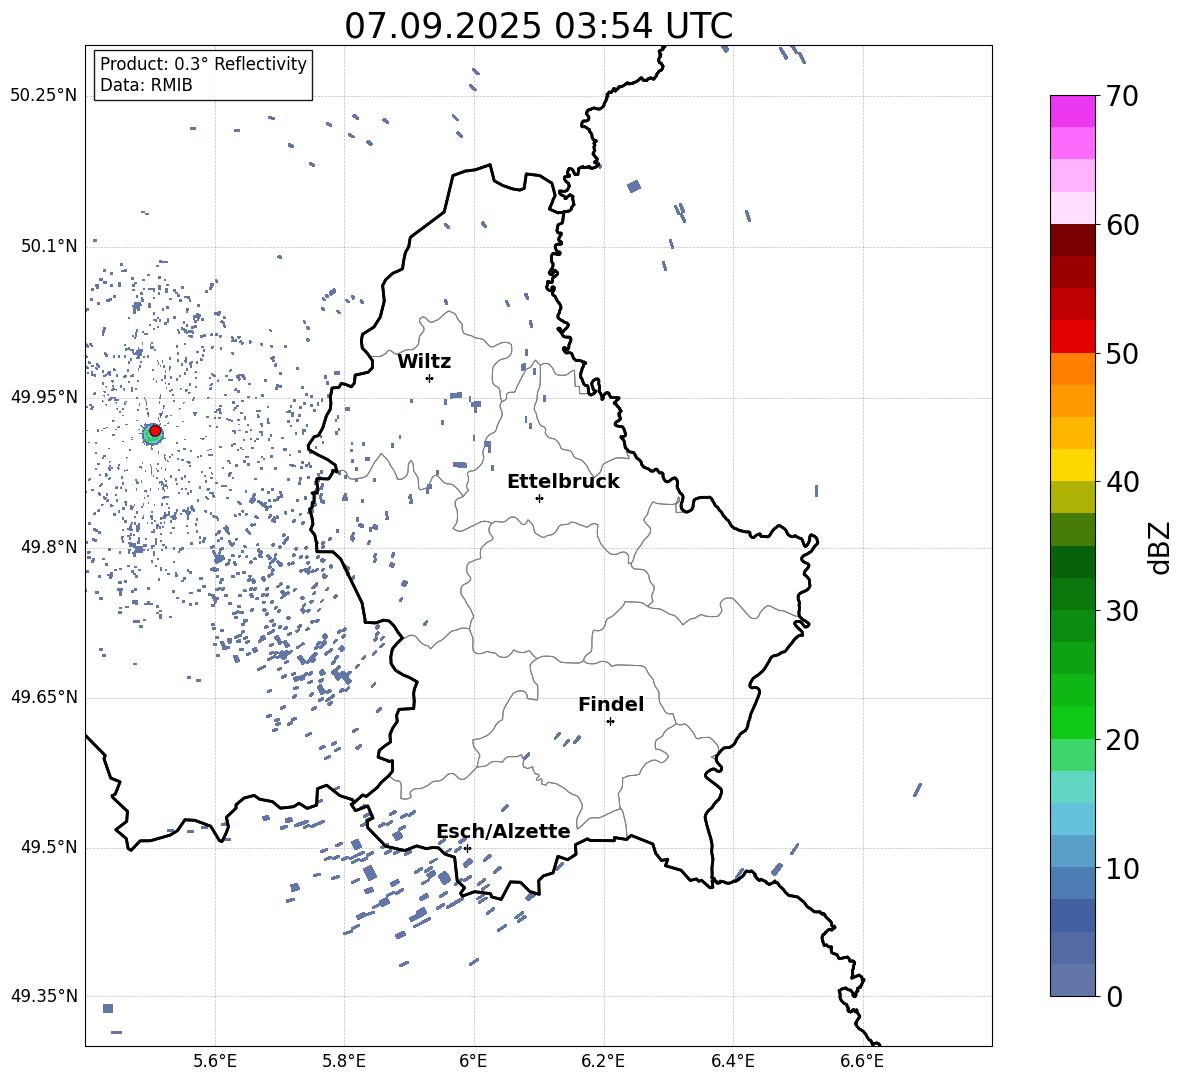
Task: Click the Wiltz city label
Action: [x=424, y=362]
